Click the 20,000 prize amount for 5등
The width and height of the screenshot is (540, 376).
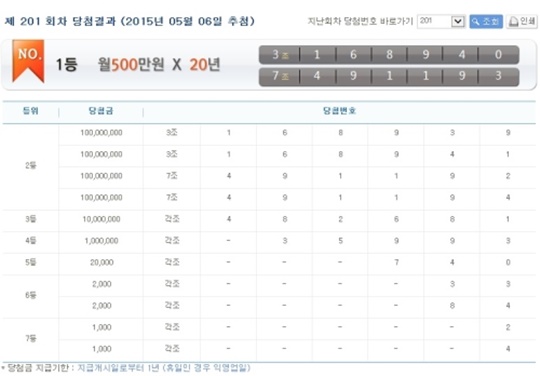[102, 263]
